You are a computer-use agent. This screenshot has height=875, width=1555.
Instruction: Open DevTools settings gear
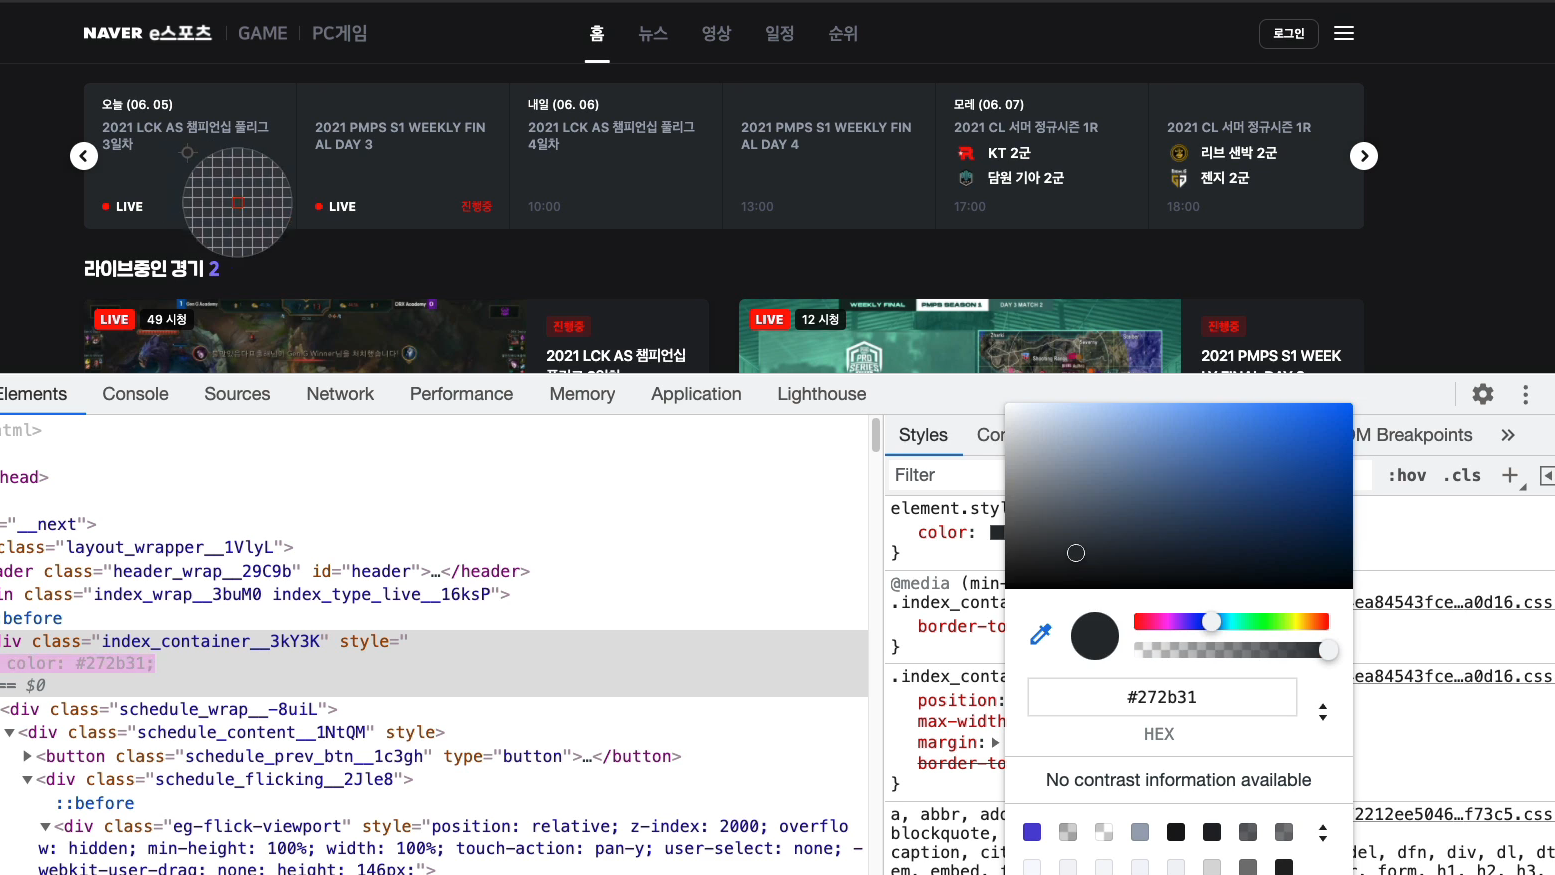(x=1483, y=394)
